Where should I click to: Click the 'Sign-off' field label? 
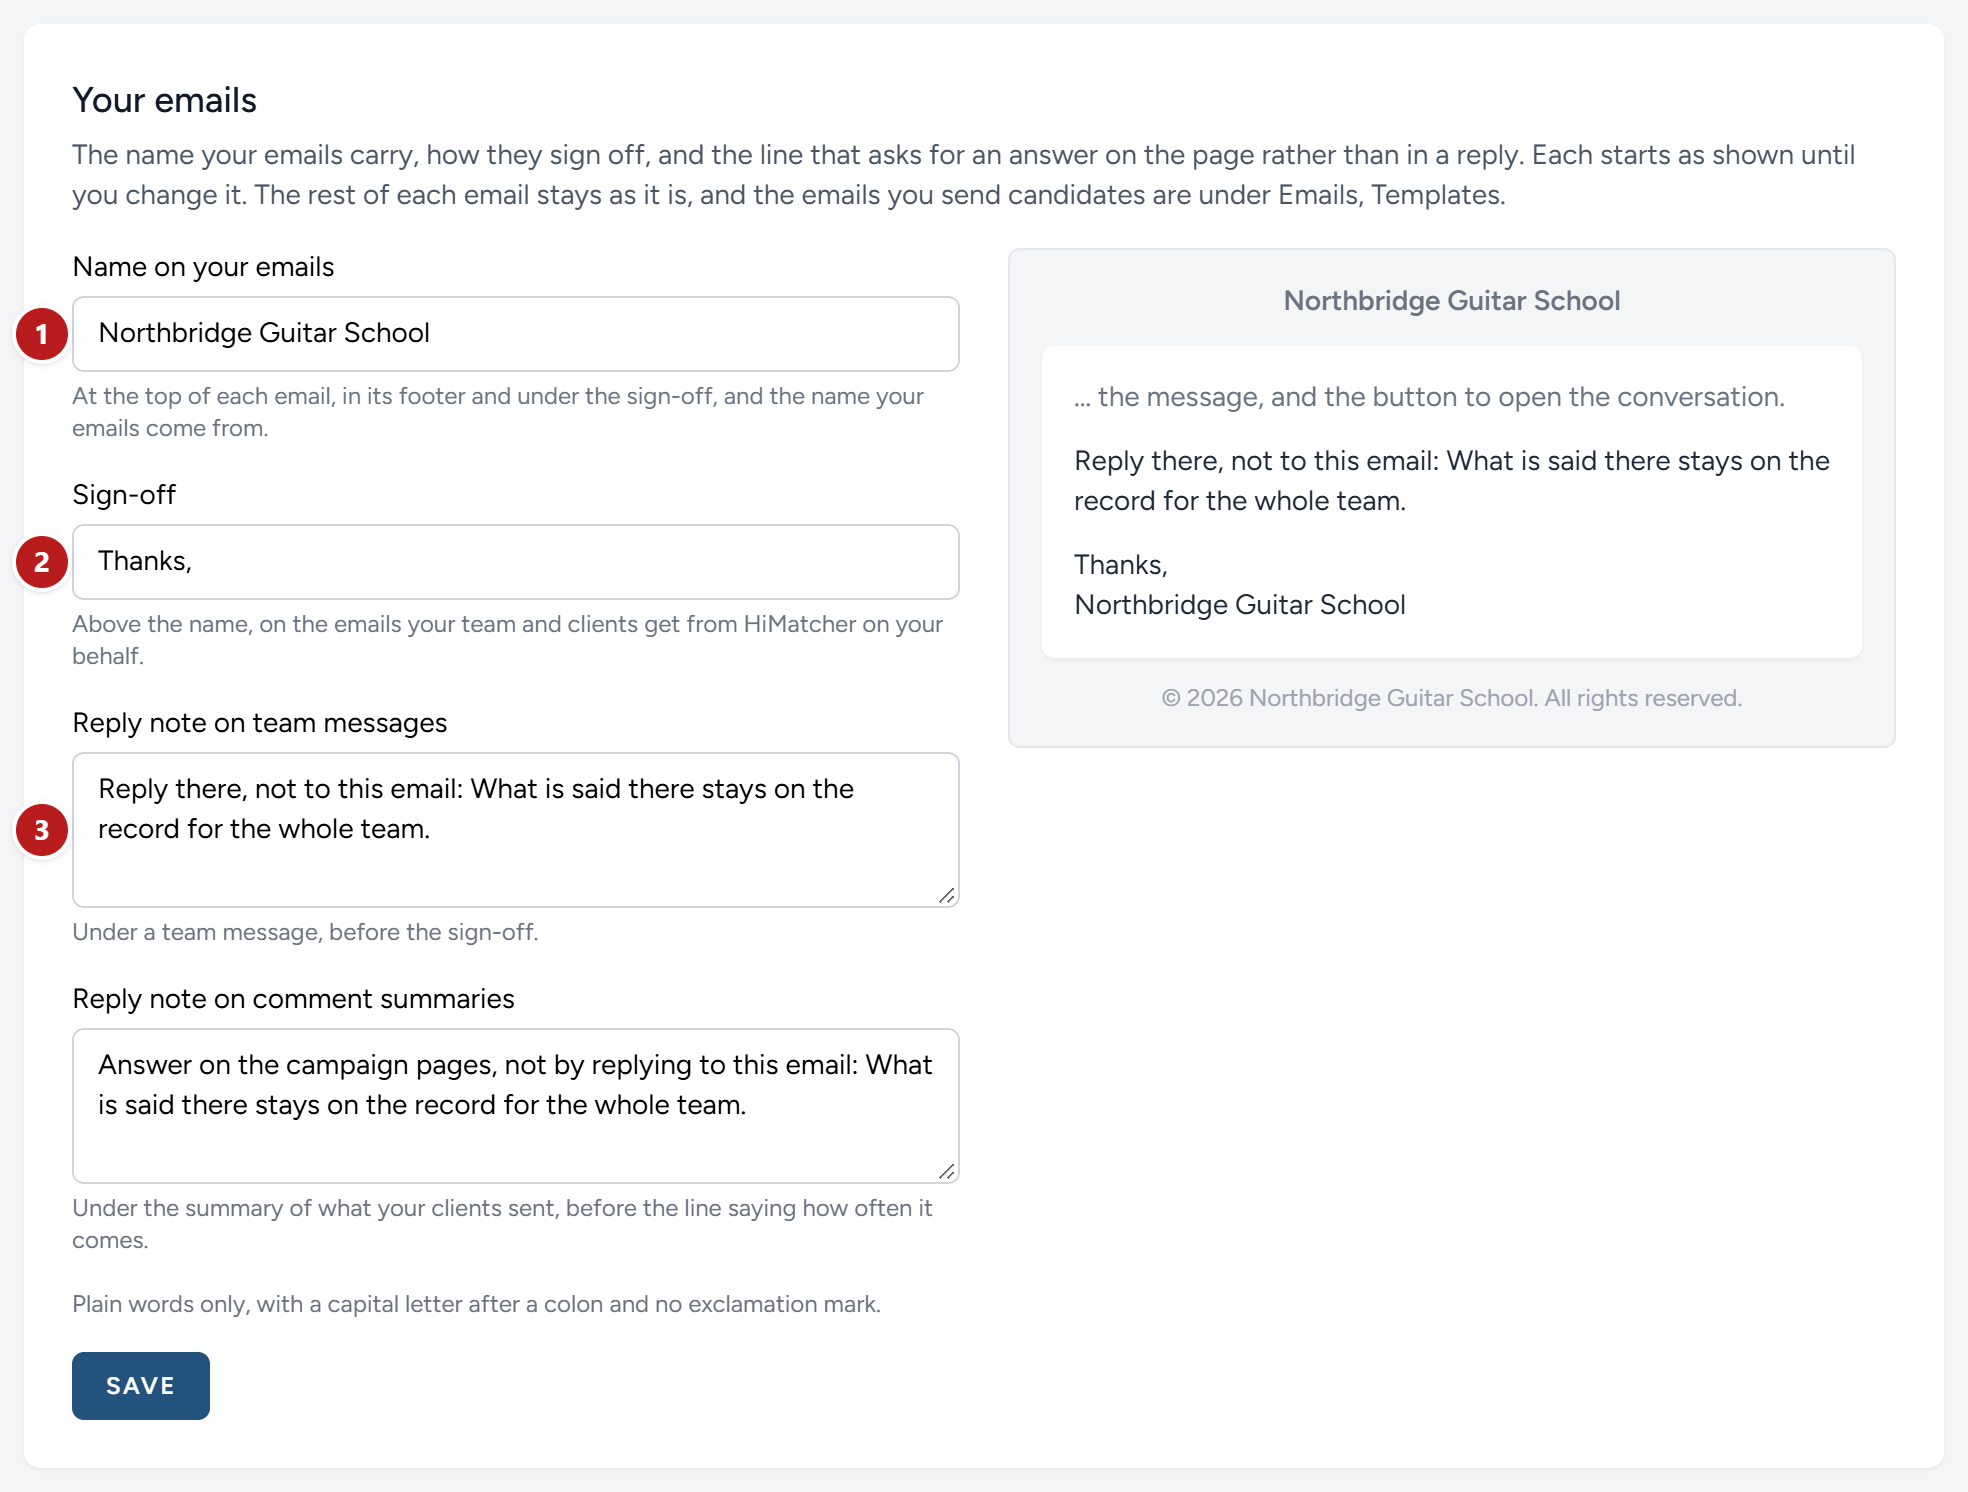pyautogui.click(x=124, y=495)
